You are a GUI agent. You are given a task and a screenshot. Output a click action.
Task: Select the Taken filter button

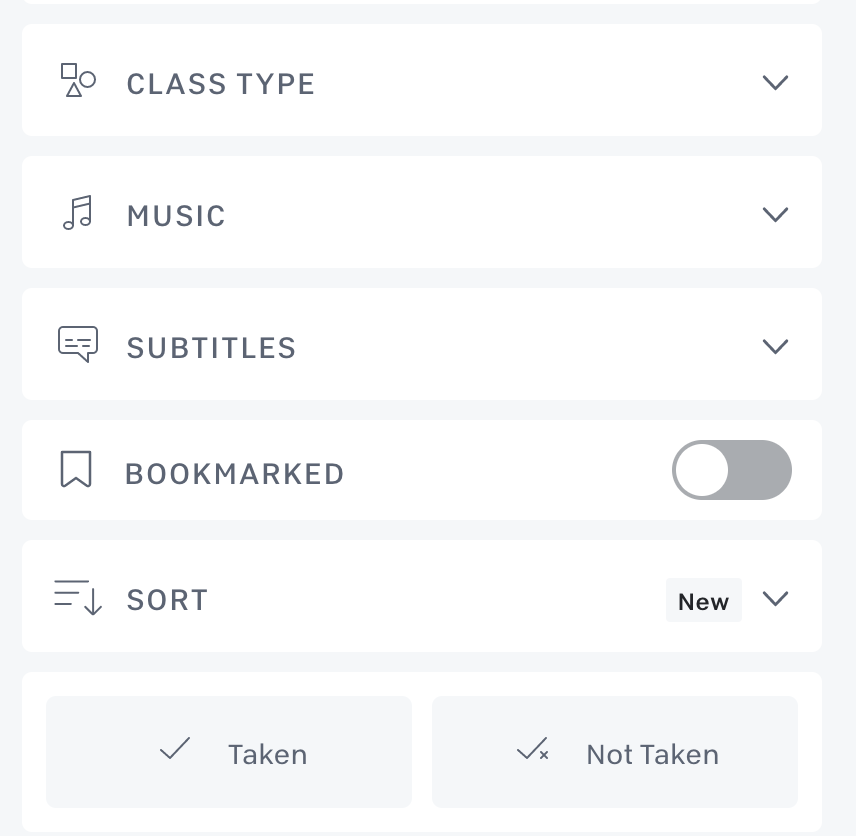click(x=229, y=752)
